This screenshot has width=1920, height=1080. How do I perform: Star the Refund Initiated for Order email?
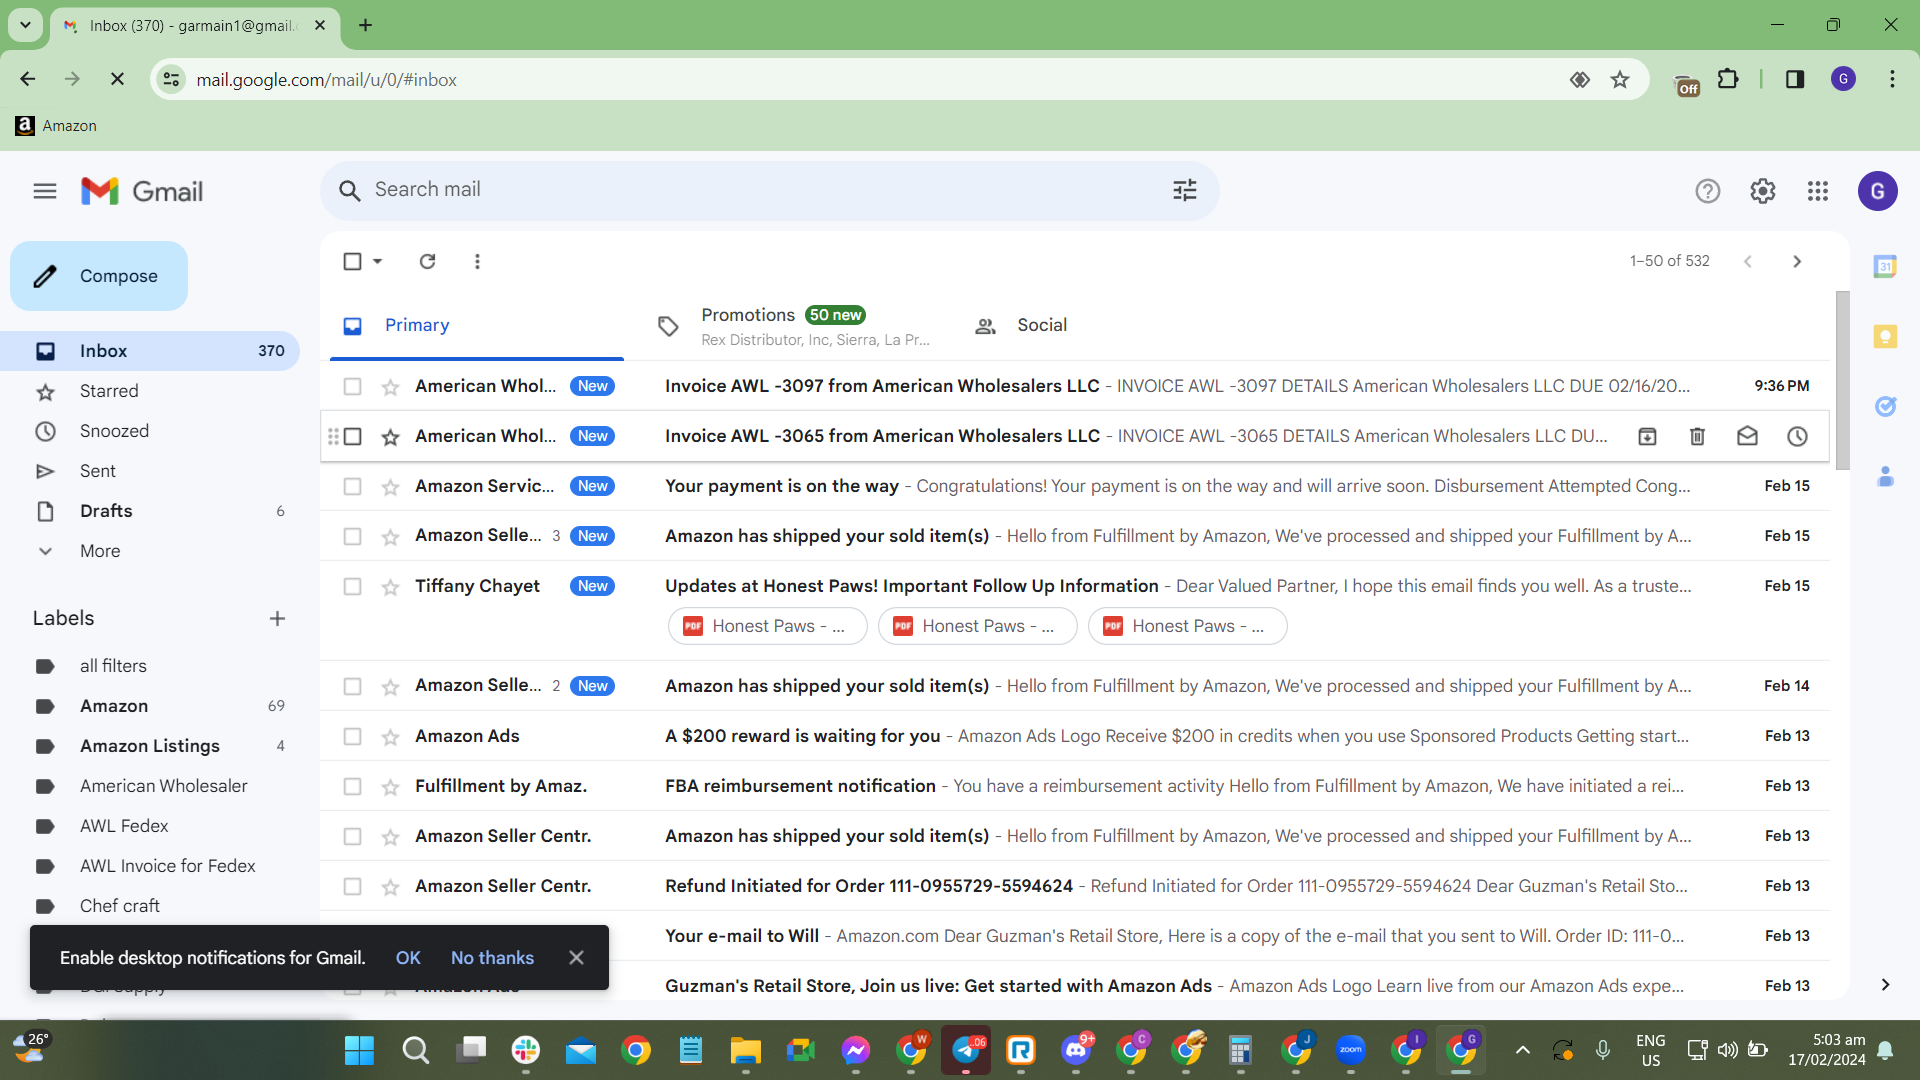point(390,886)
